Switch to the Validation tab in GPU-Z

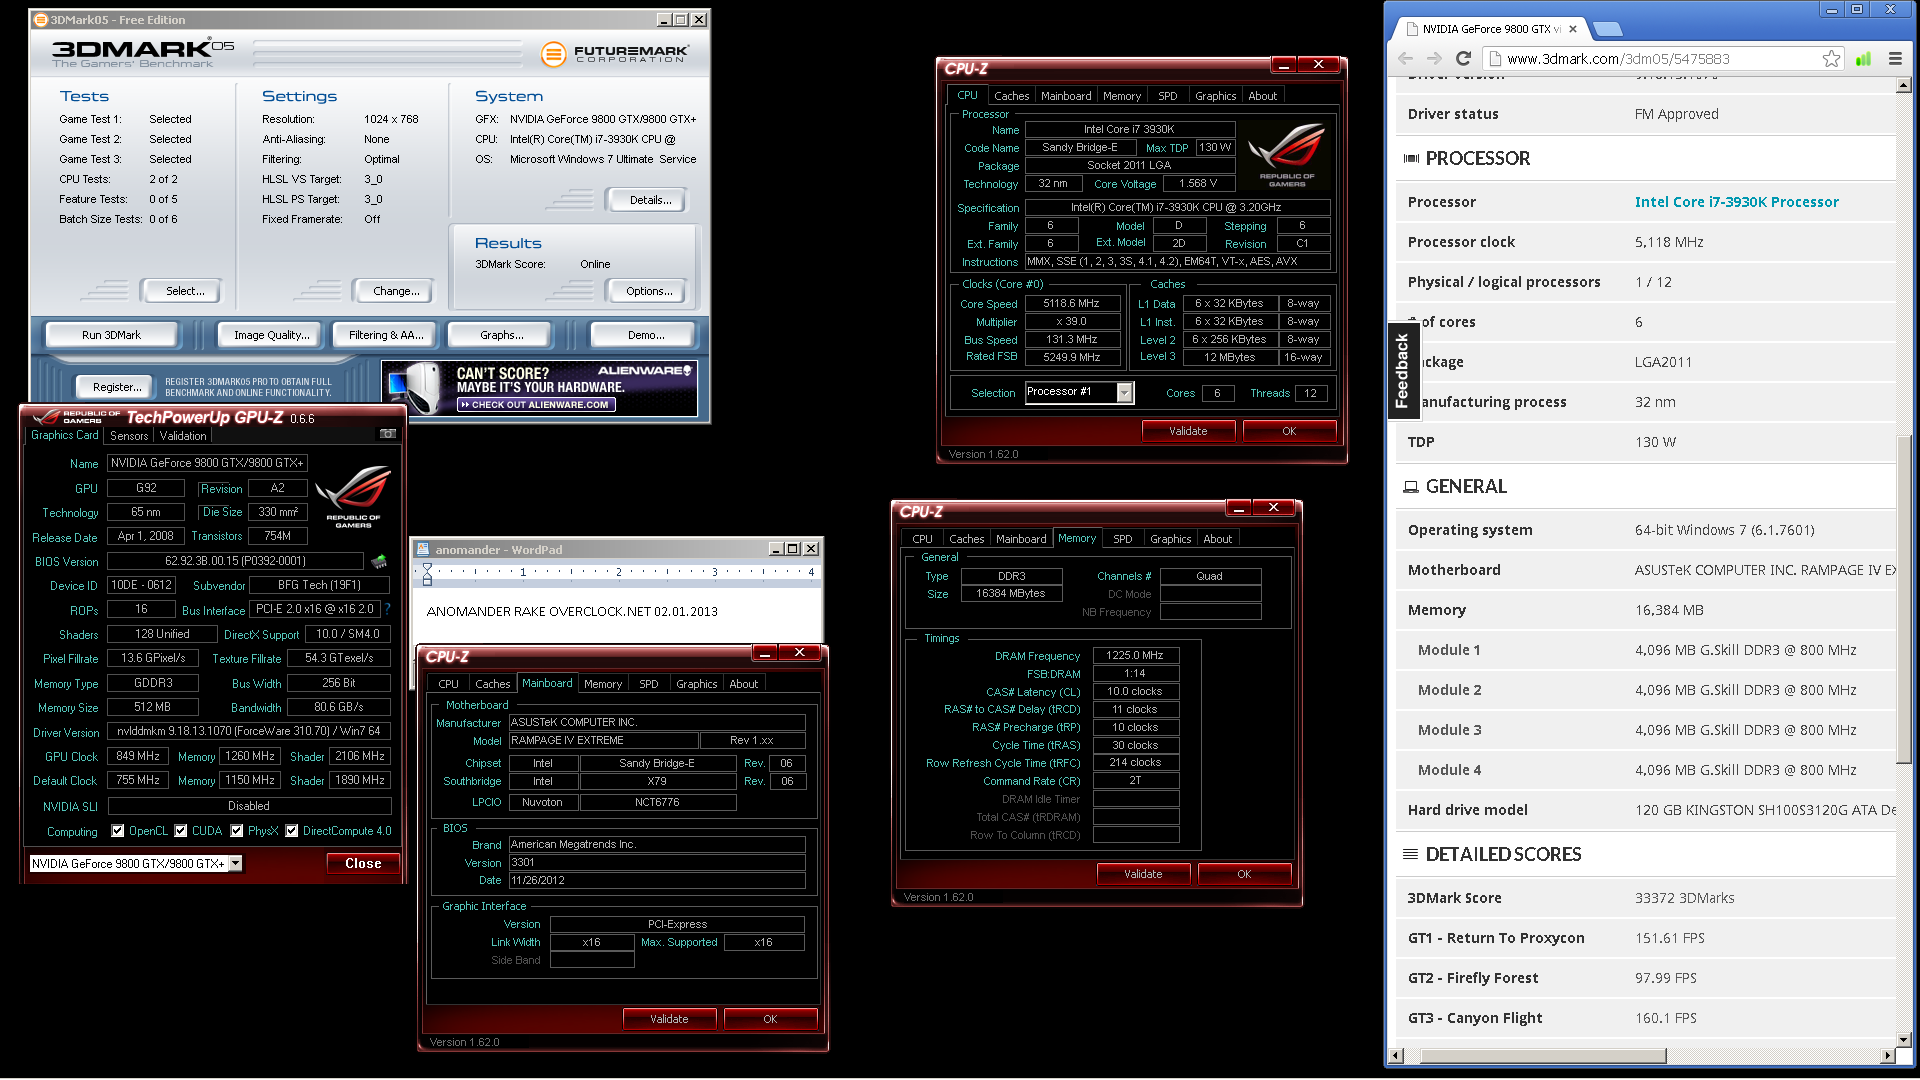(x=183, y=436)
